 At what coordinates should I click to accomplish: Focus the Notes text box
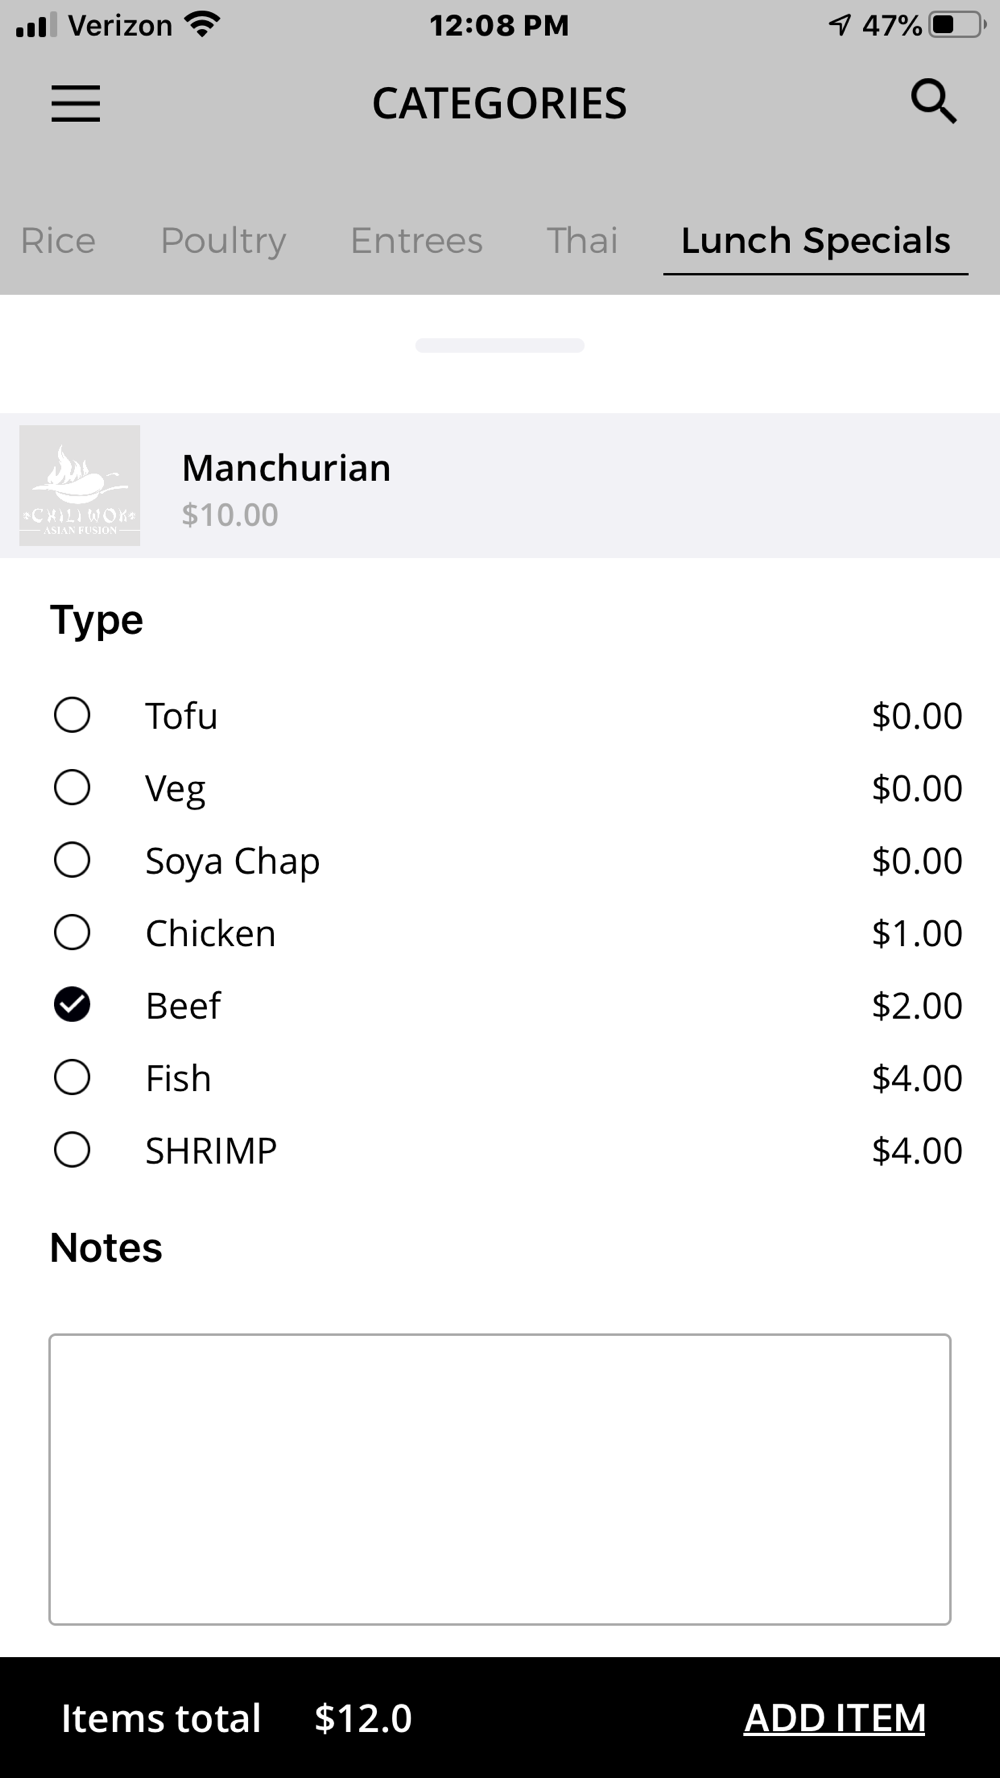coord(500,1479)
